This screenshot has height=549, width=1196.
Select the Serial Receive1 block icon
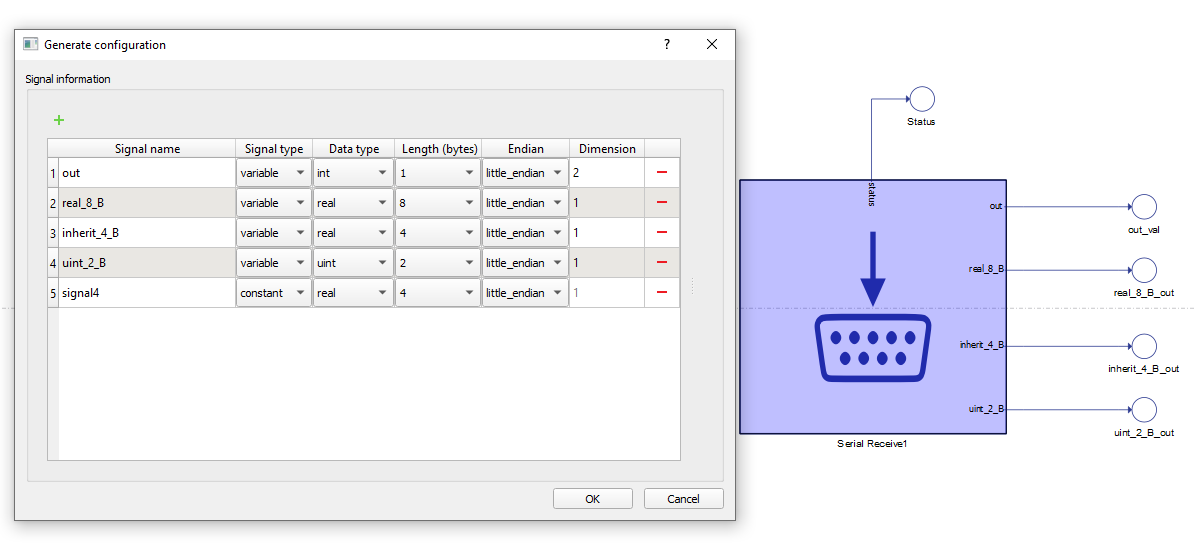[x=872, y=307]
